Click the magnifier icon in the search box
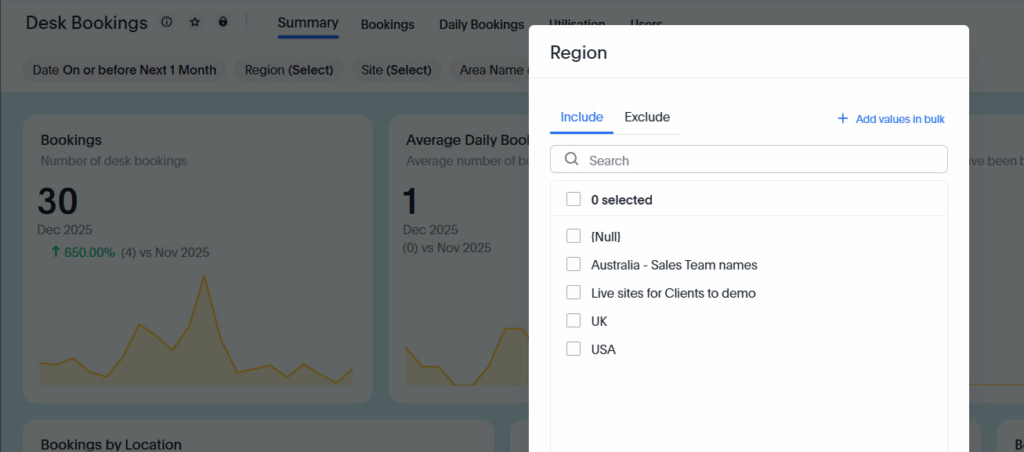The width and height of the screenshot is (1024, 452). (572, 159)
